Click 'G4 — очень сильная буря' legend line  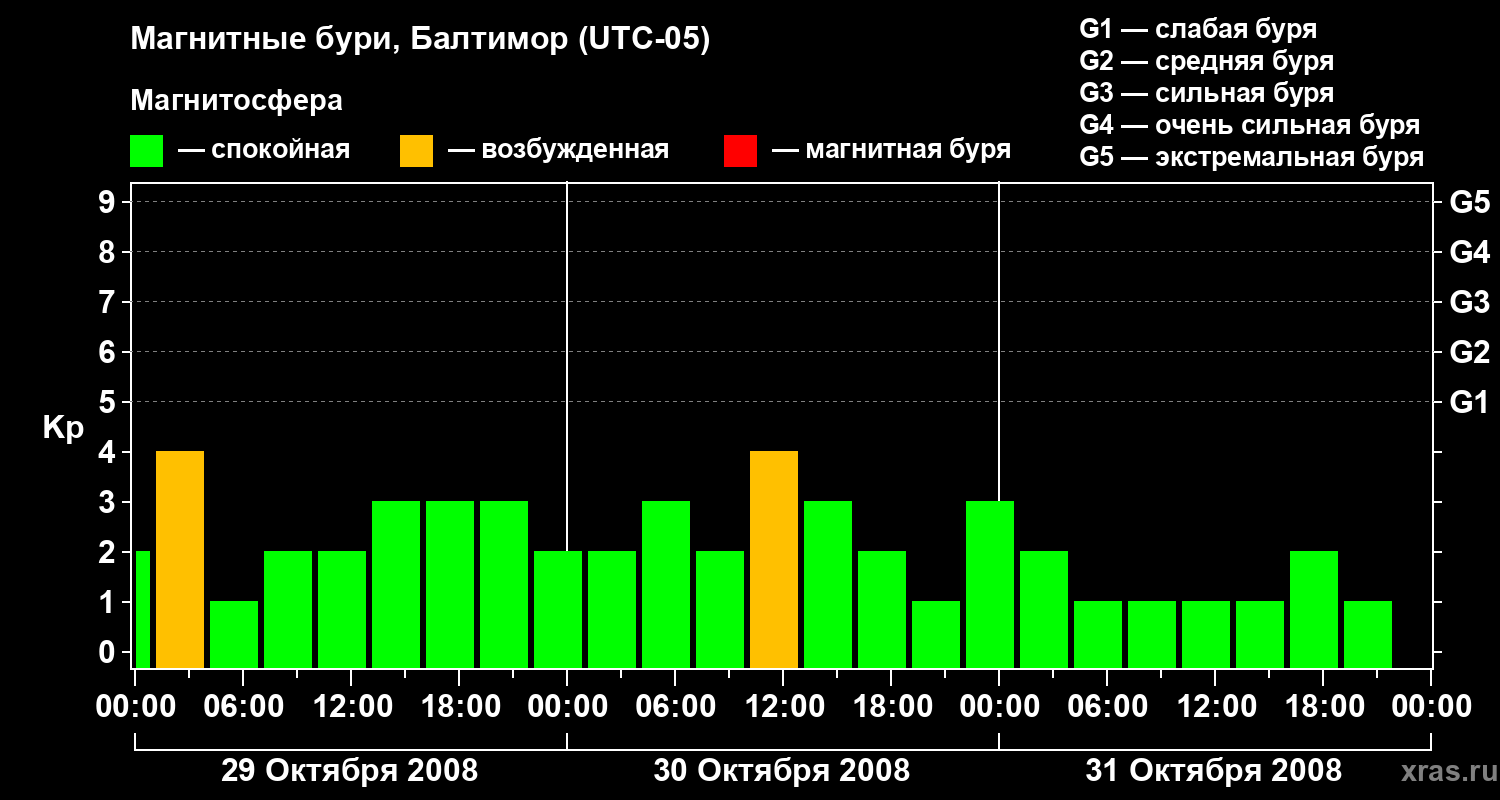pyautogui.click(x=1249, y=125)
